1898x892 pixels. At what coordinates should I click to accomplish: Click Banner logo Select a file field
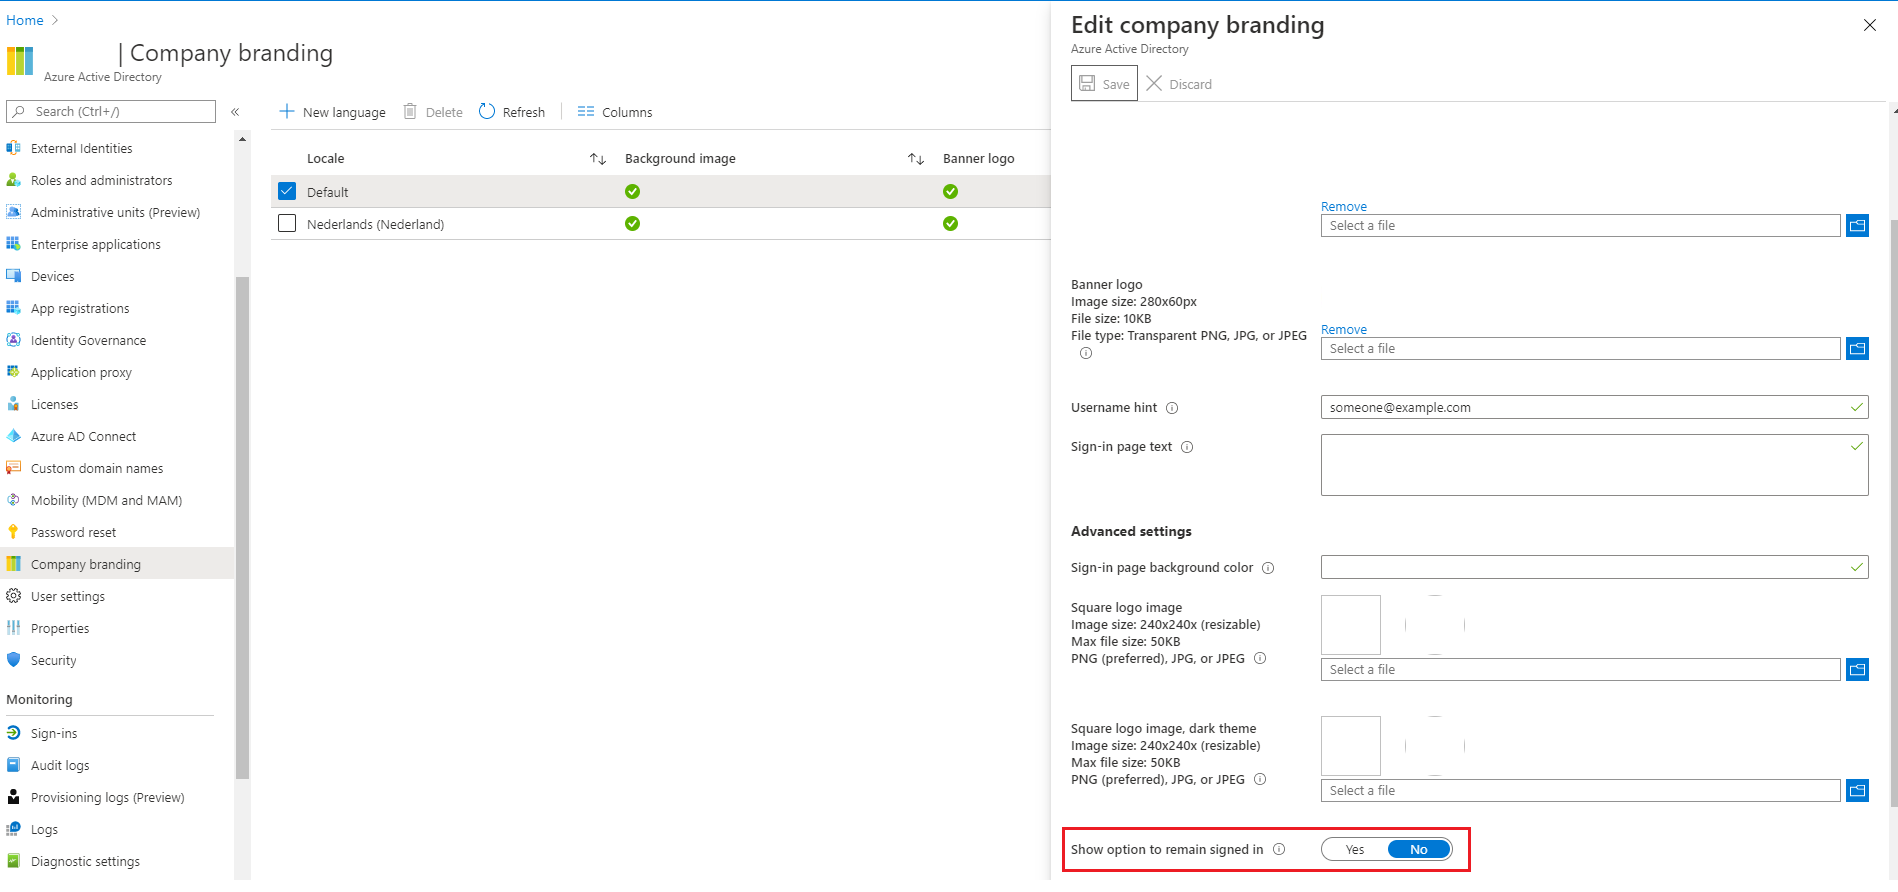pyautogui.click(x=1580, y=348)
